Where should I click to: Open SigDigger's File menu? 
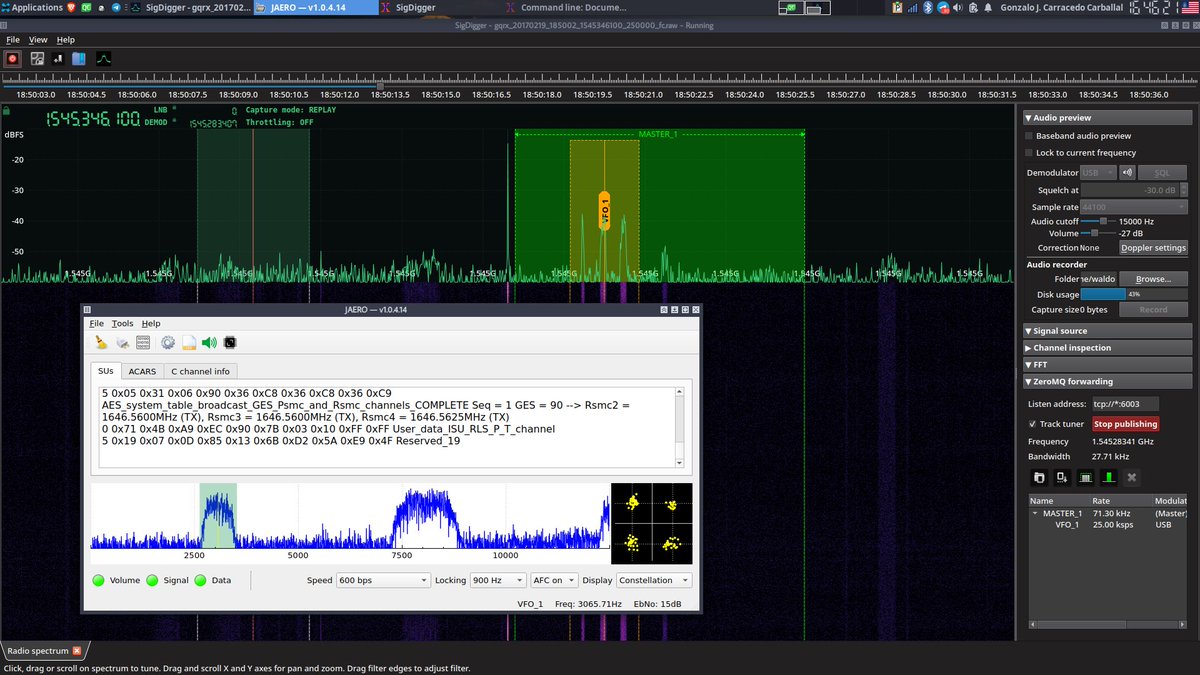pos(13,40)
